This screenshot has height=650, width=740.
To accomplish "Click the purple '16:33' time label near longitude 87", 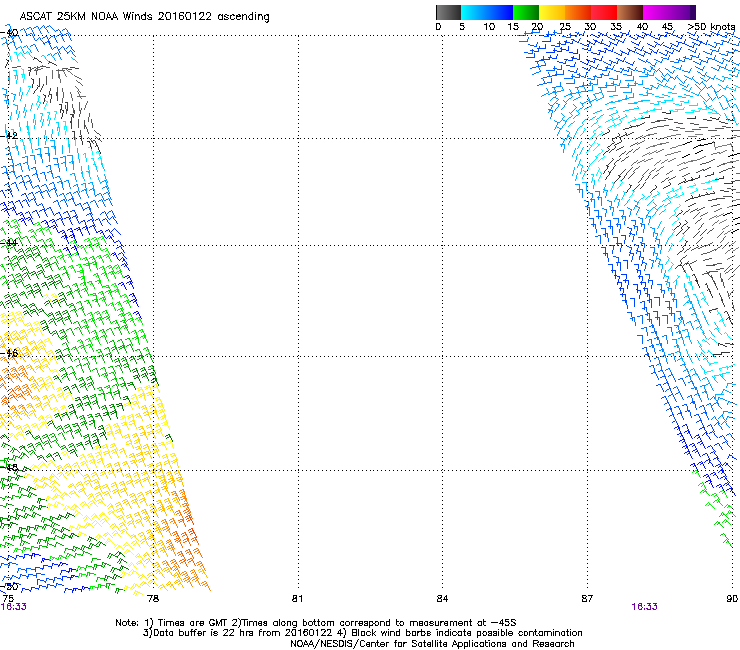I will [644, 607].
